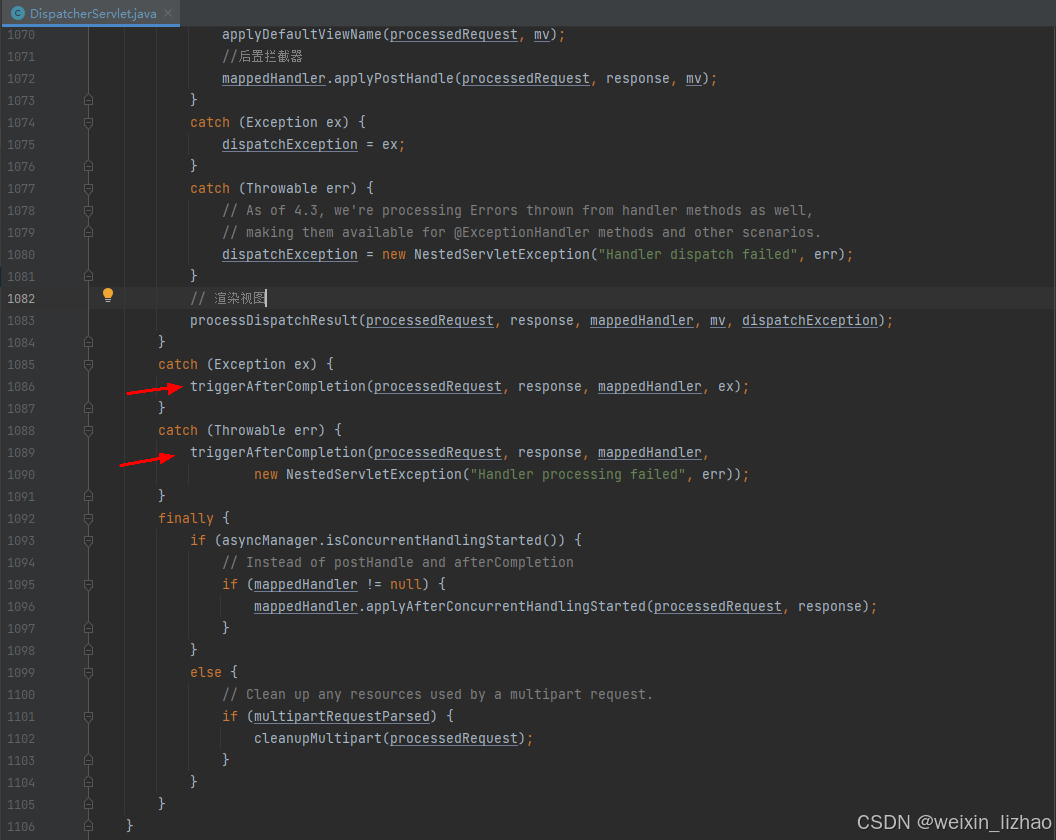Click NestedServletException on line 1080
This screenshot has height=840, width=1056.
point(502,255)
